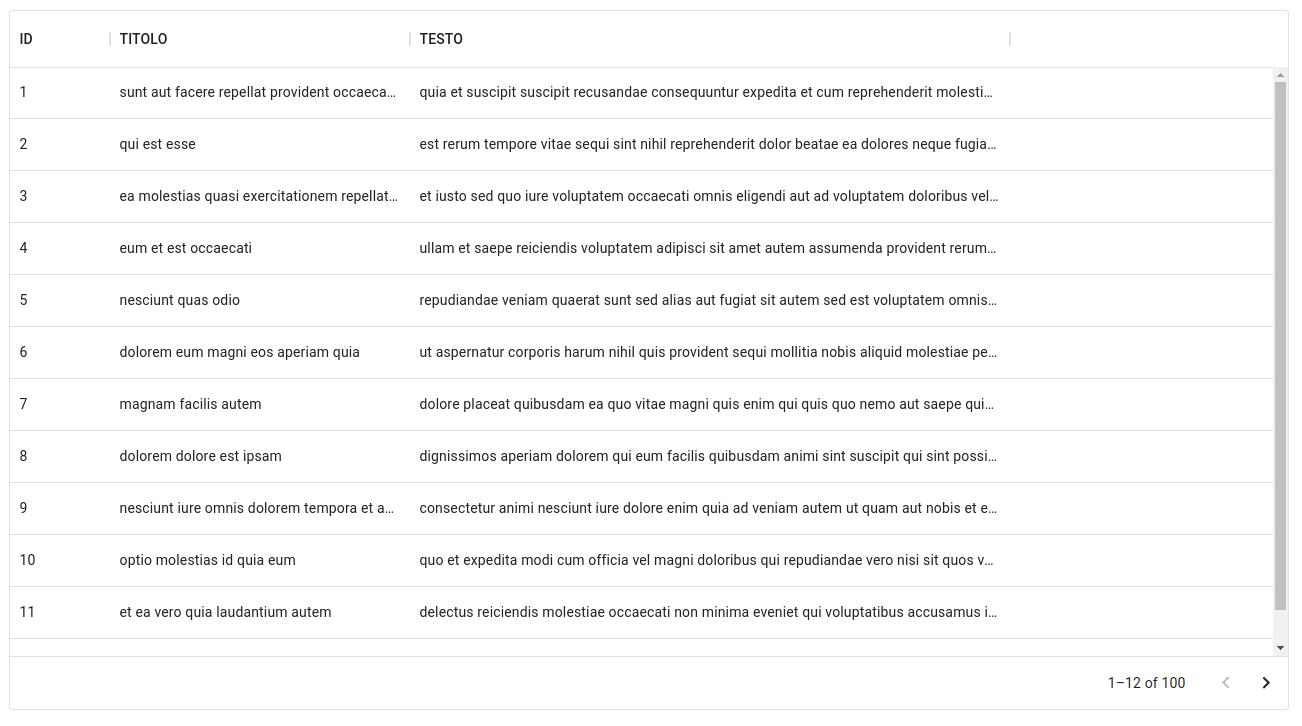Click the '1–12 of 100' range label
This screenshot has width=1302, height=726.
pyautogui.click(x=1146, y=682)
